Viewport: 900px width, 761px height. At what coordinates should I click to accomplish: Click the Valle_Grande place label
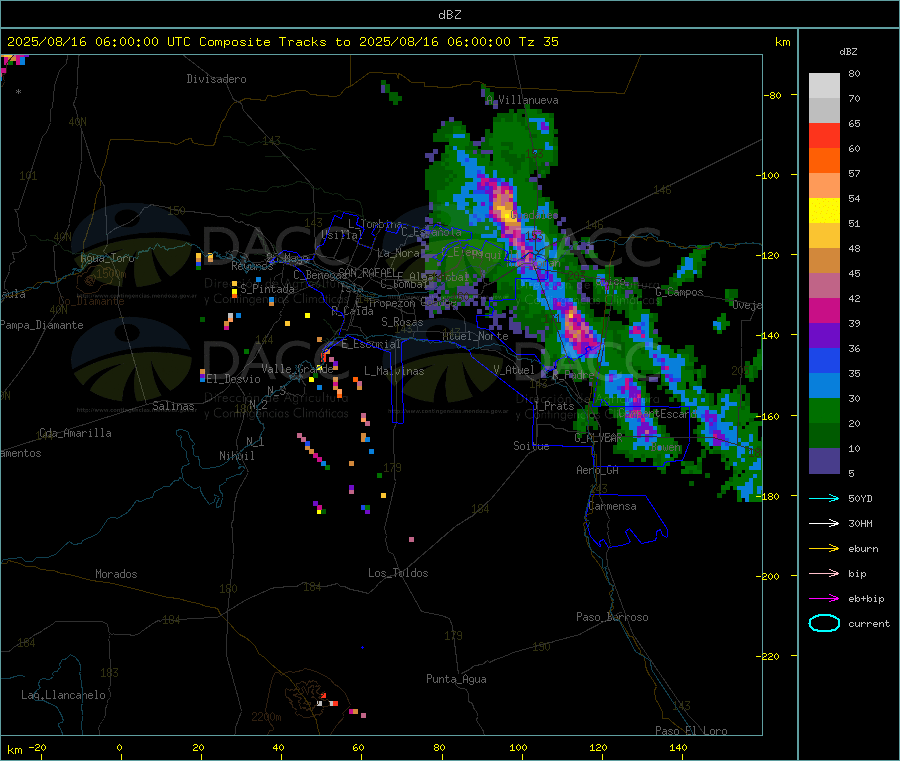(x=297, y=369)
